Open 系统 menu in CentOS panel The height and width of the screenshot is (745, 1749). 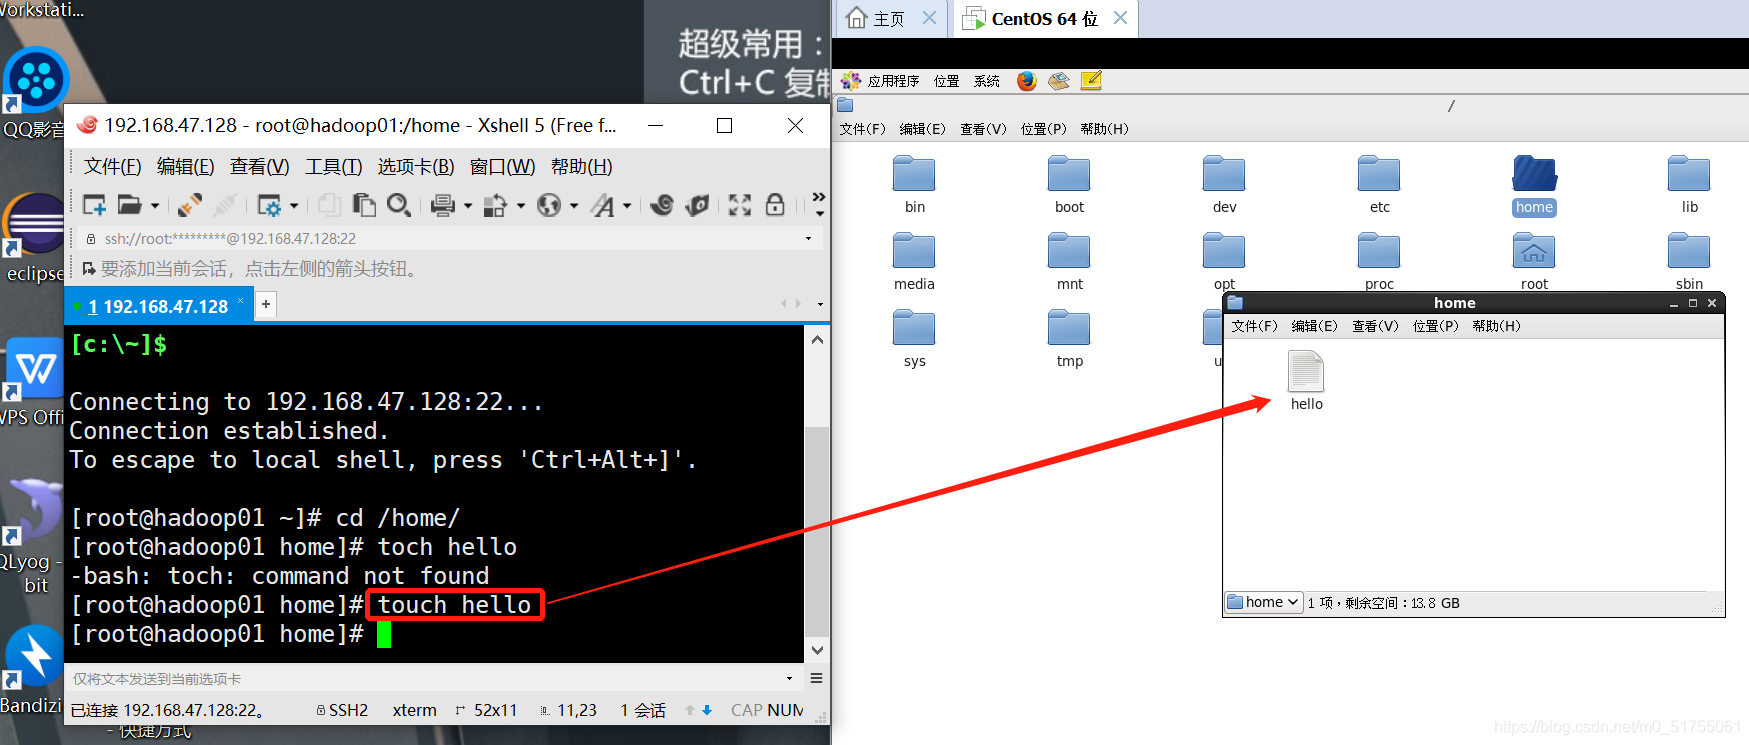pyautogui.click(x=986, y=81)
